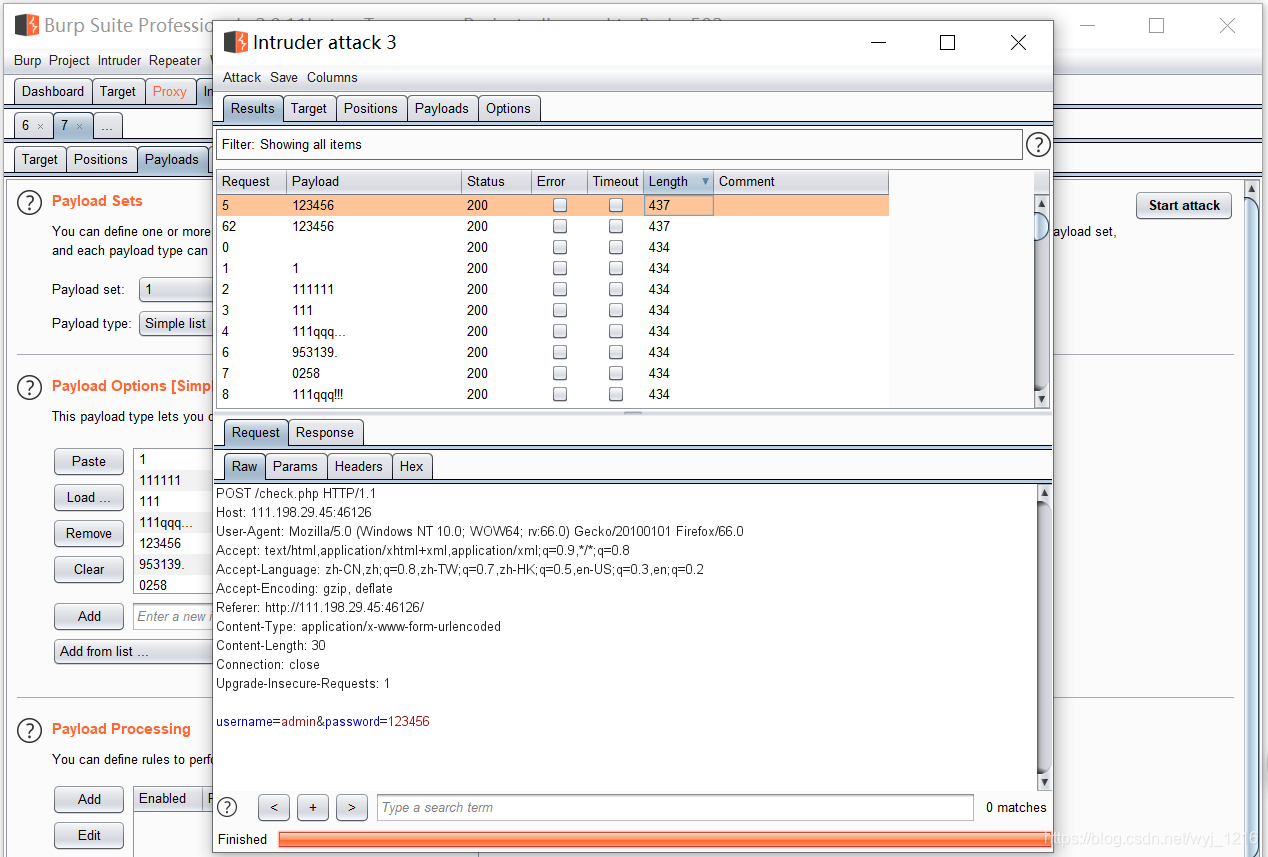The image size is (1268, 857).
Task: Click scroll down arrow of request pane
Action: tap(1044, 782)
